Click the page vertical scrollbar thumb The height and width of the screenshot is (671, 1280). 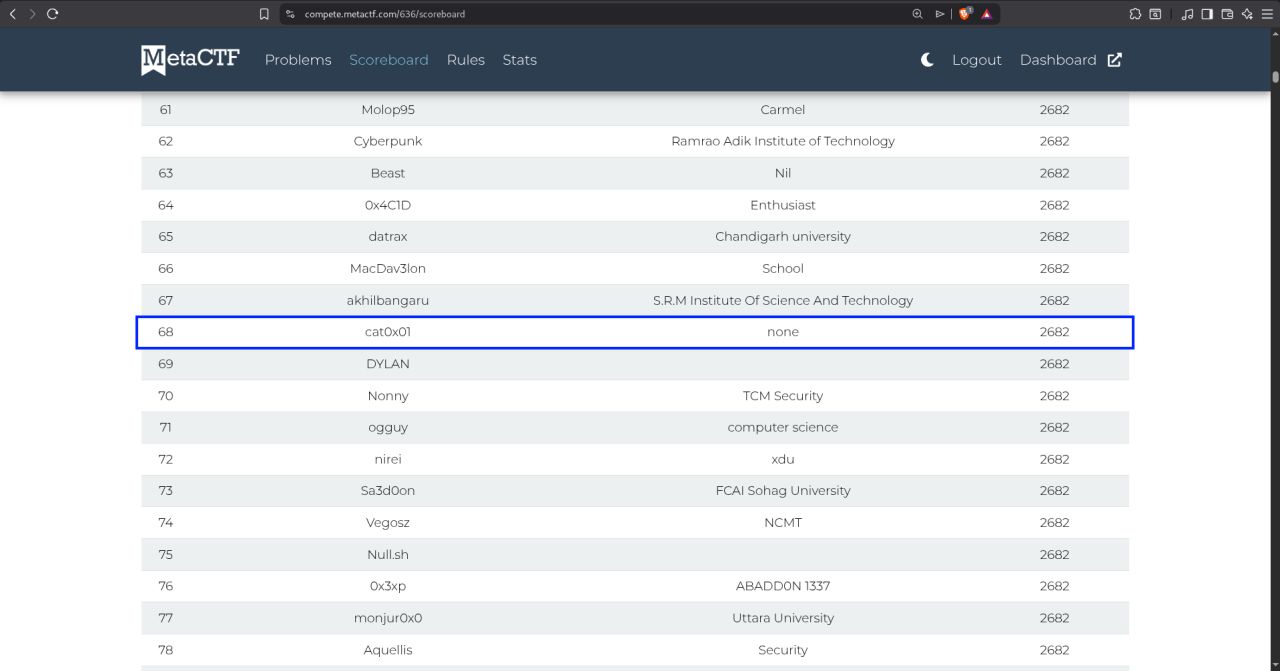pos(1275,76)
